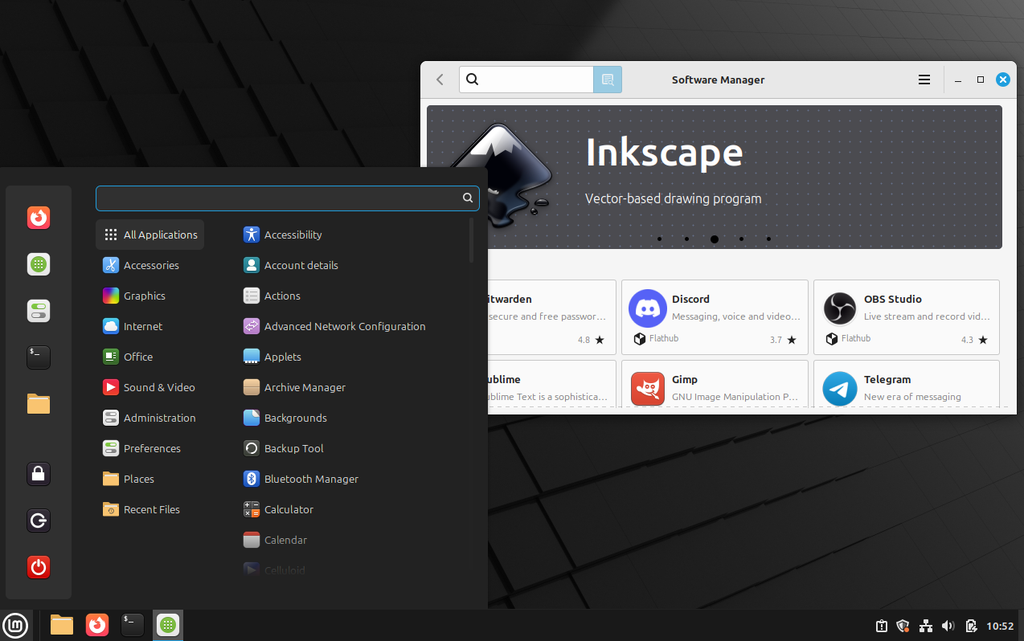Image resolution: width=1024 pixels, height=641 pixels.
Task: Click the volume icon in system tray
Action: [x=948, y=626]
